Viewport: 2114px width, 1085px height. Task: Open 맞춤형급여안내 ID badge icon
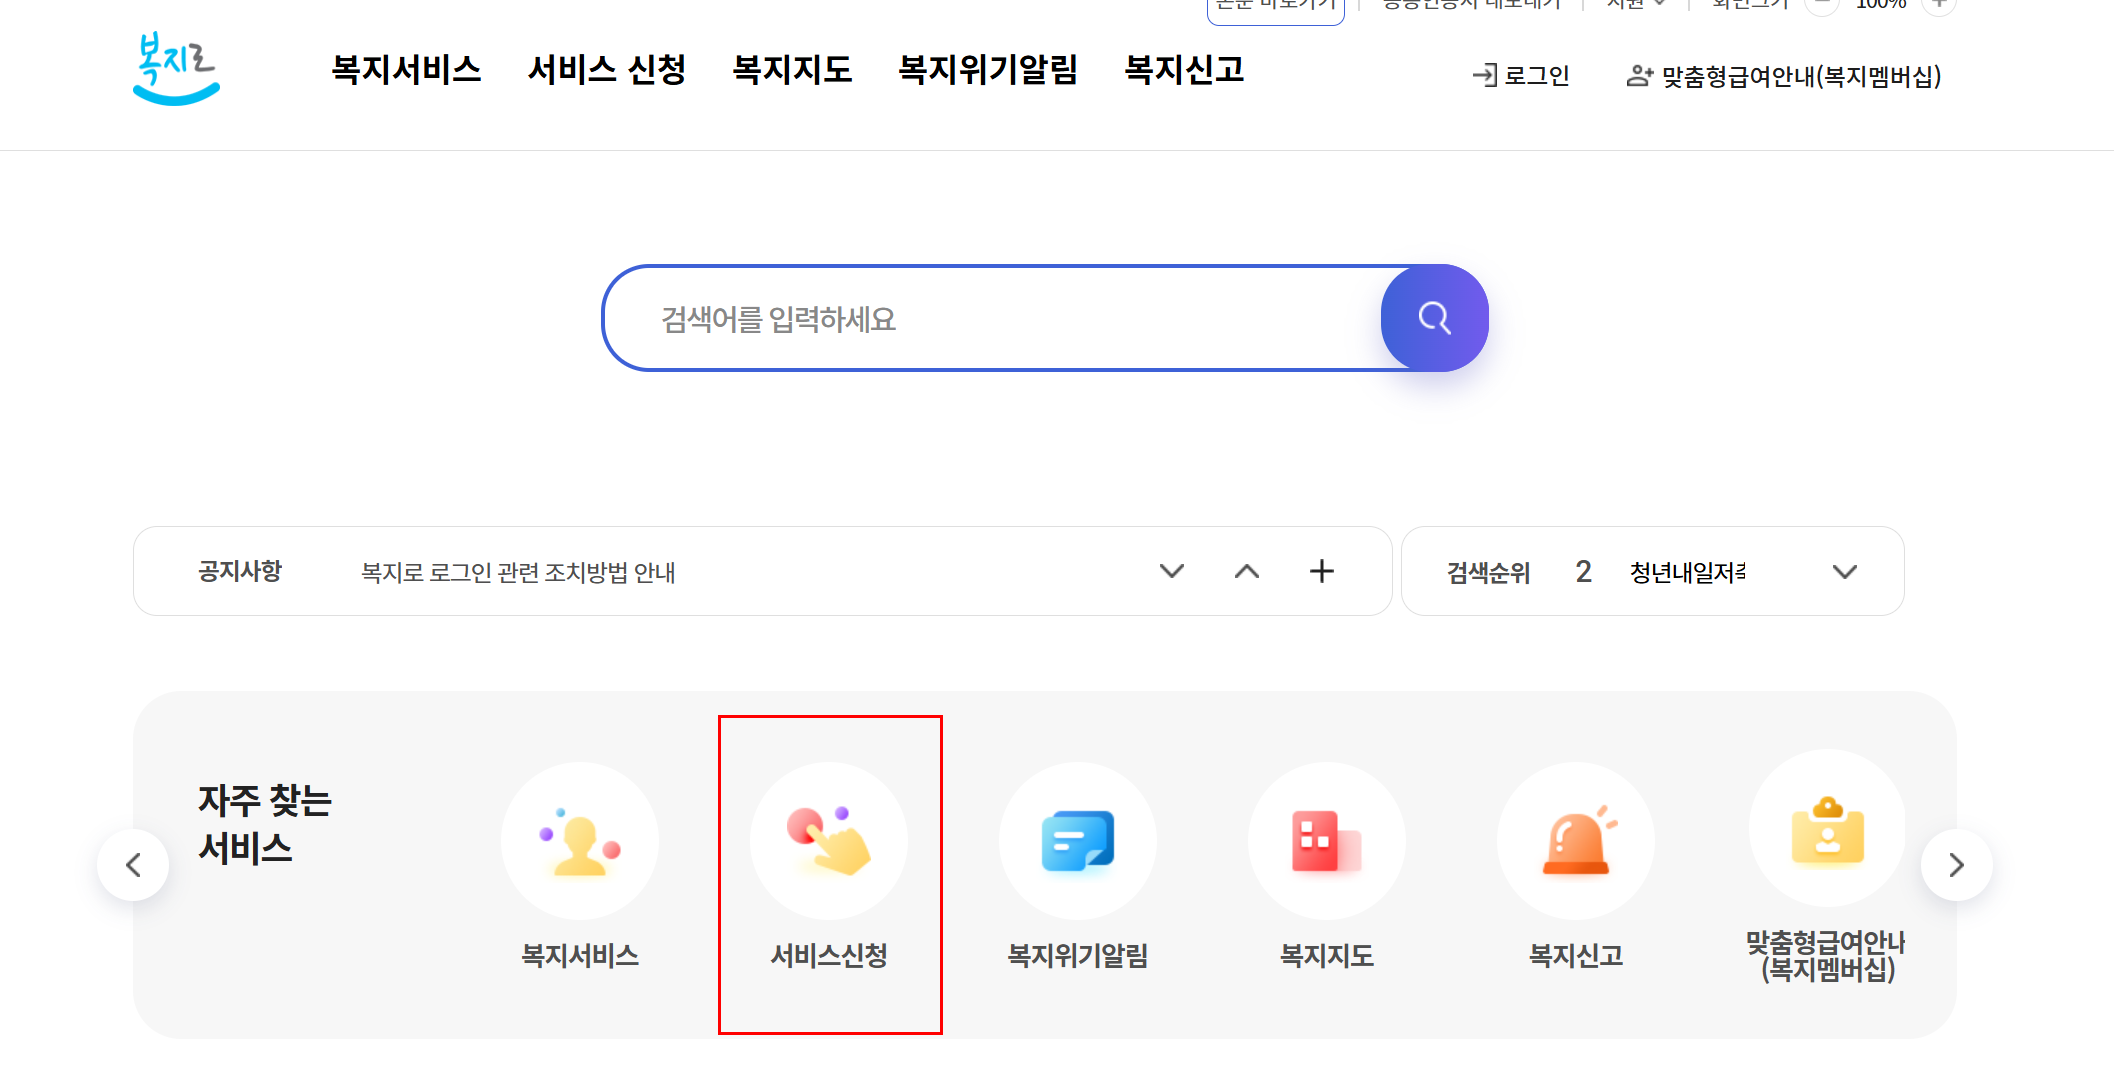(x=1827, y=829)
